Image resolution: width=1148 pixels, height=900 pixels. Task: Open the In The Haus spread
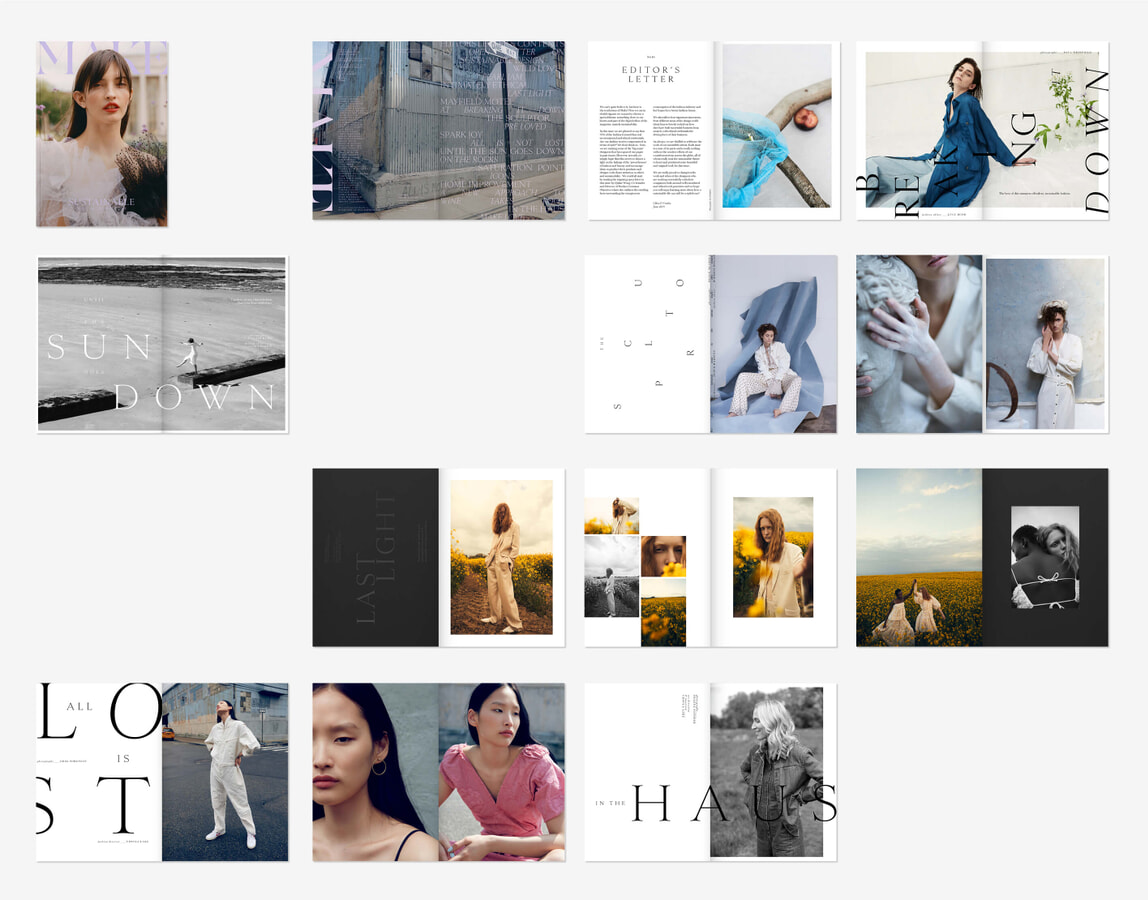(x=710, y=772)
